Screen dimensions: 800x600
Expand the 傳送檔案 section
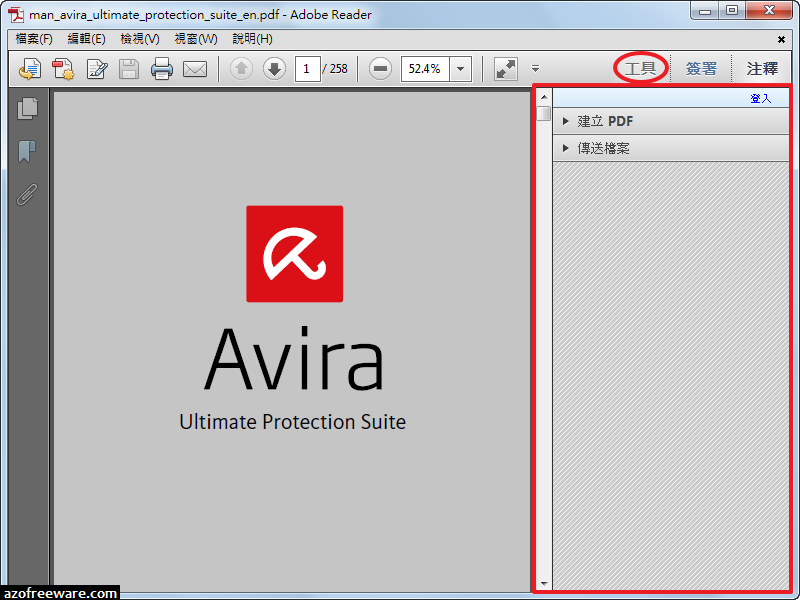671,148
